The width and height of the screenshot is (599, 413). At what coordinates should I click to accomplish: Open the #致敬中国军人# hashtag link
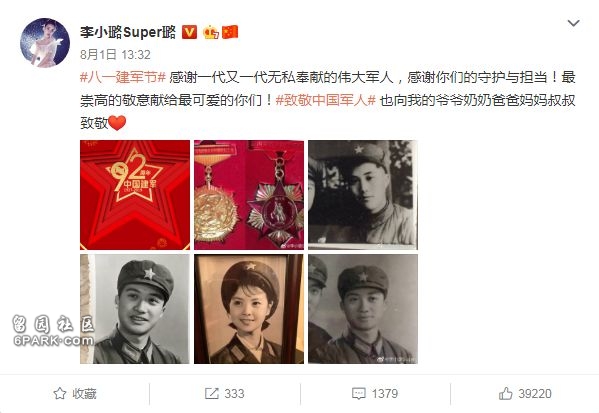[x=325, y=100]
